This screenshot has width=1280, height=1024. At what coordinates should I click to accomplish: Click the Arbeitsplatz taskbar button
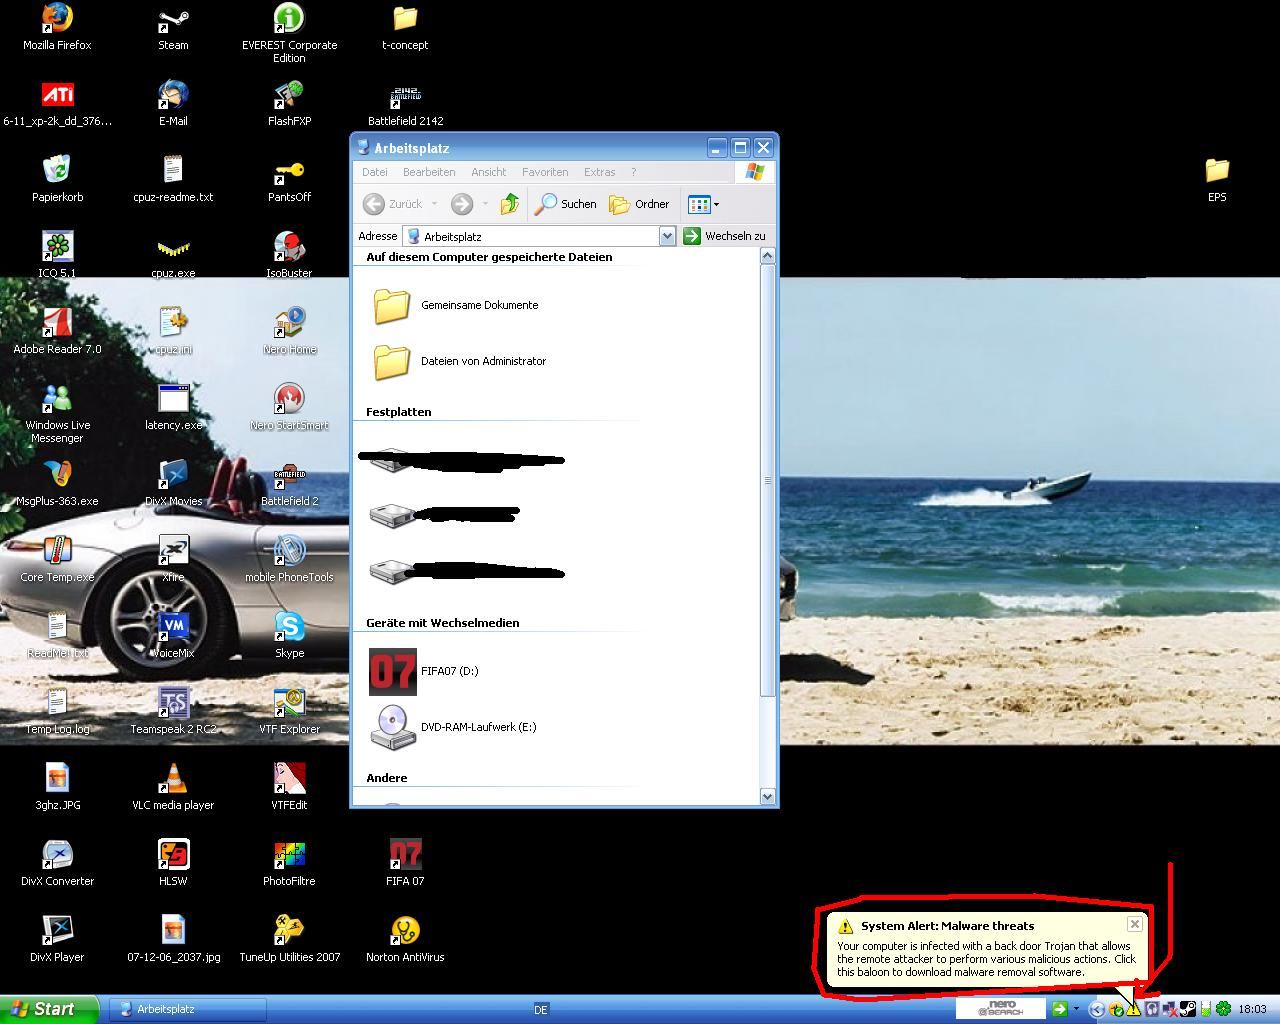pyautogui.click(x=187, y=1009)
